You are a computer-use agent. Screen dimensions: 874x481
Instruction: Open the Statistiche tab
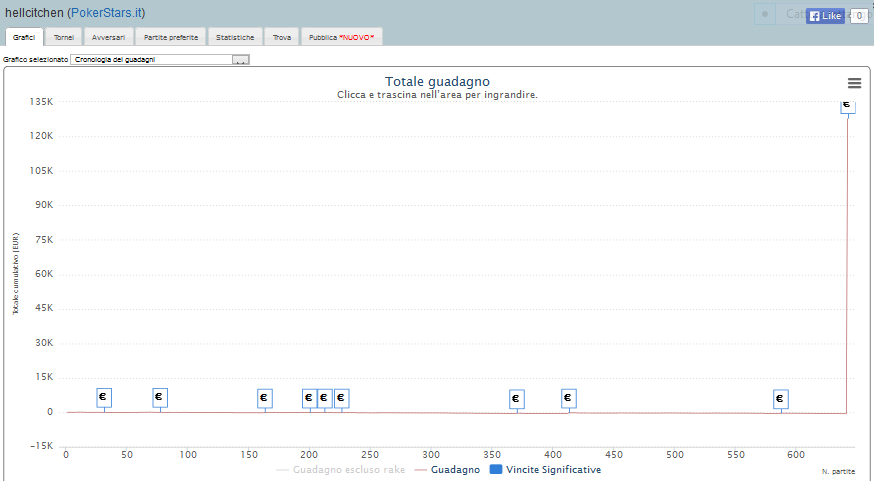(x=235, y=37)
